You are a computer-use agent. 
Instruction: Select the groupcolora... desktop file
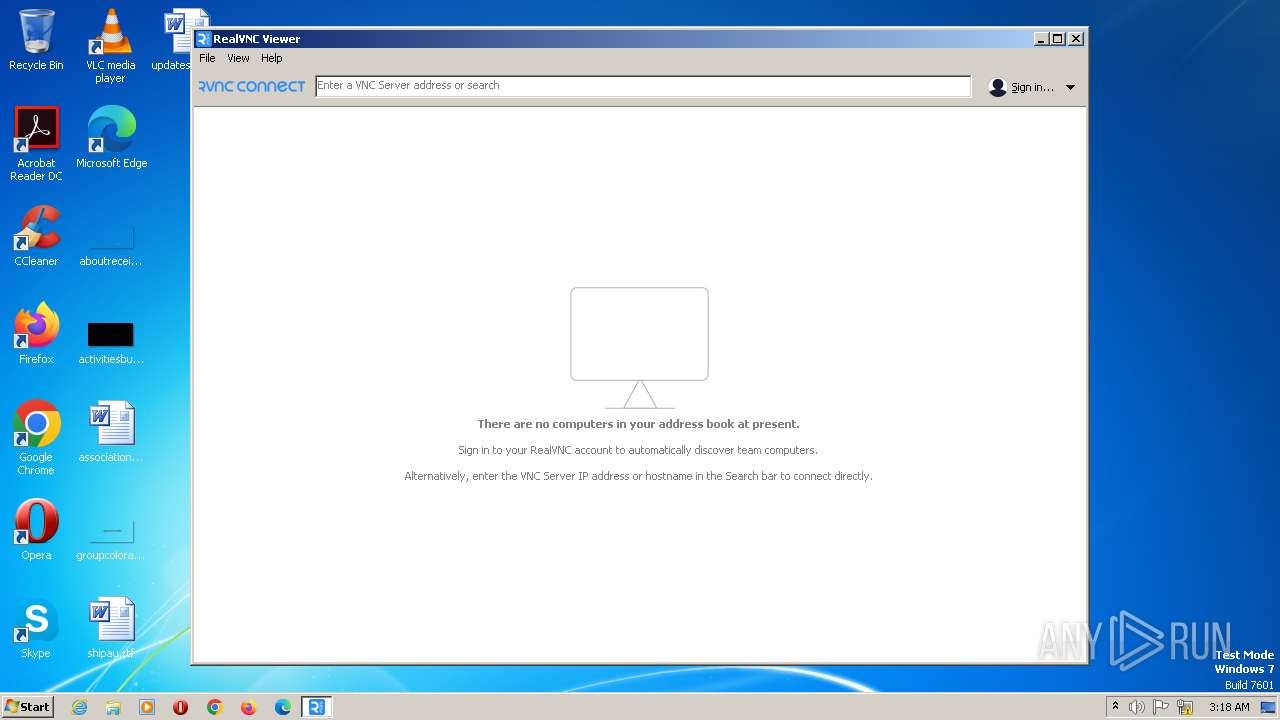[110, 540]
